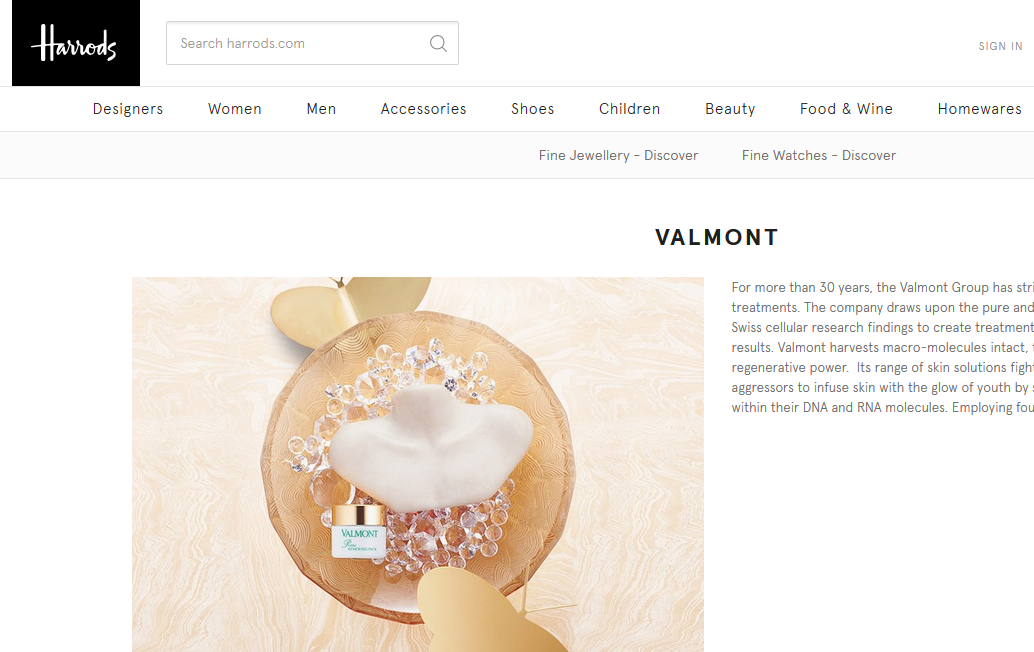Open the Designers menu
Image resolution: width=1034 pixels, height=652 pixels.
(x=128, y=109)
